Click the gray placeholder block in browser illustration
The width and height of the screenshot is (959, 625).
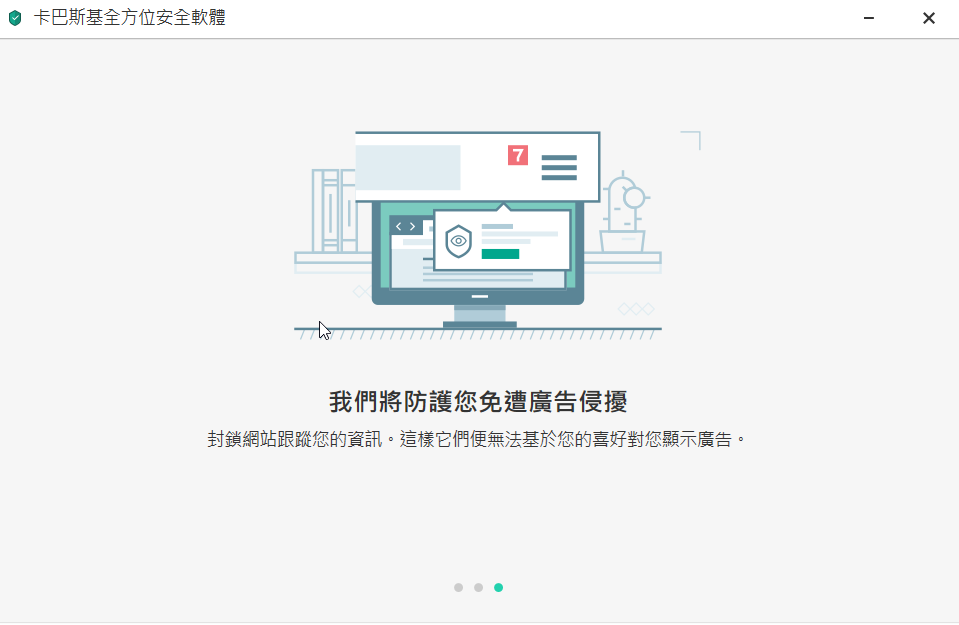tap(408, 167)
